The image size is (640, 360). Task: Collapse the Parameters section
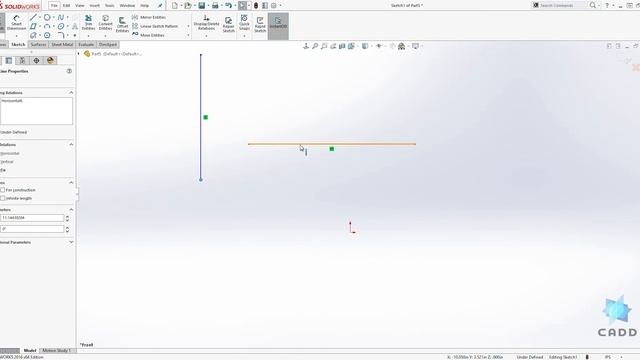click(x=71, y=209)
